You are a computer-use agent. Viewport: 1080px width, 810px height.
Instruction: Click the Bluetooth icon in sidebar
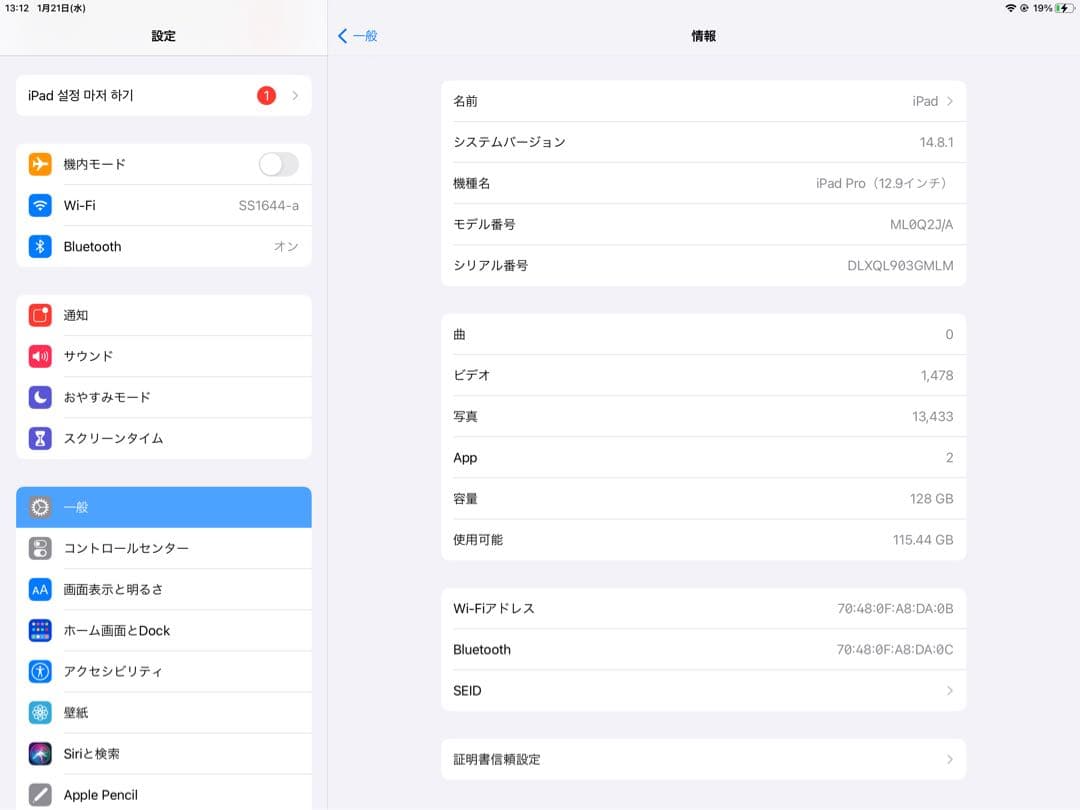click(40, 246)
